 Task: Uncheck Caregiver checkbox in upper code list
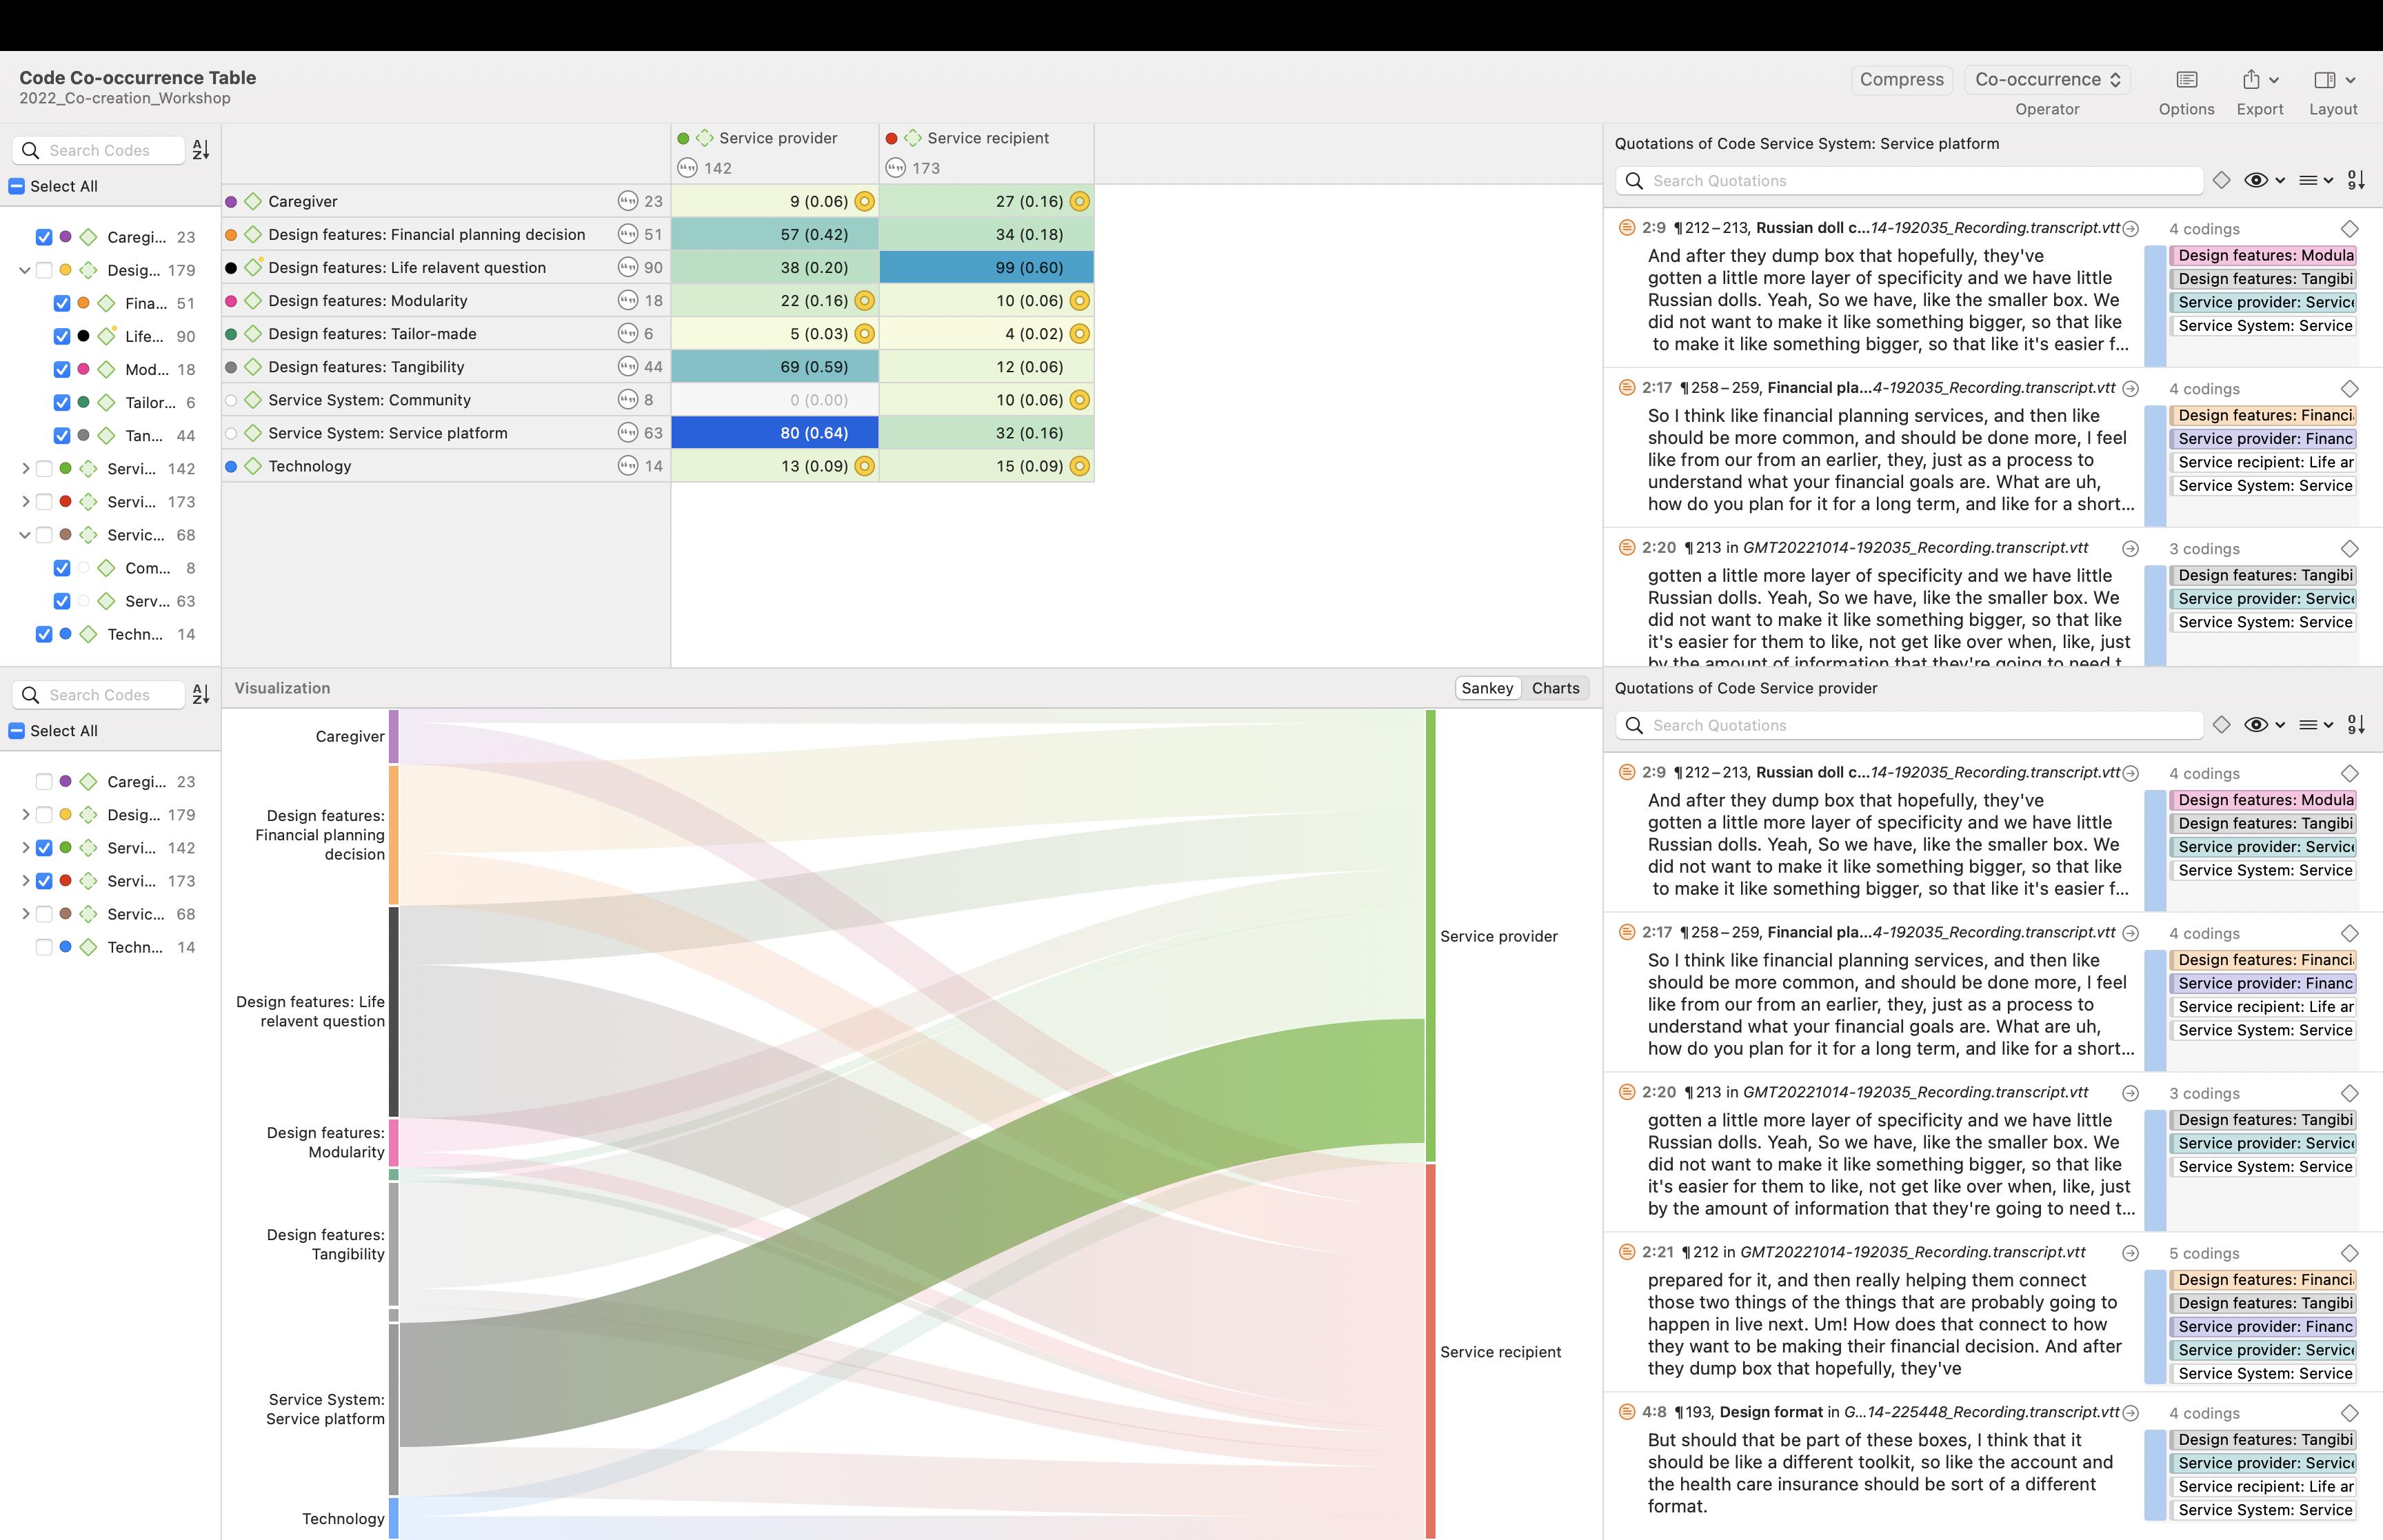(44, 237)
